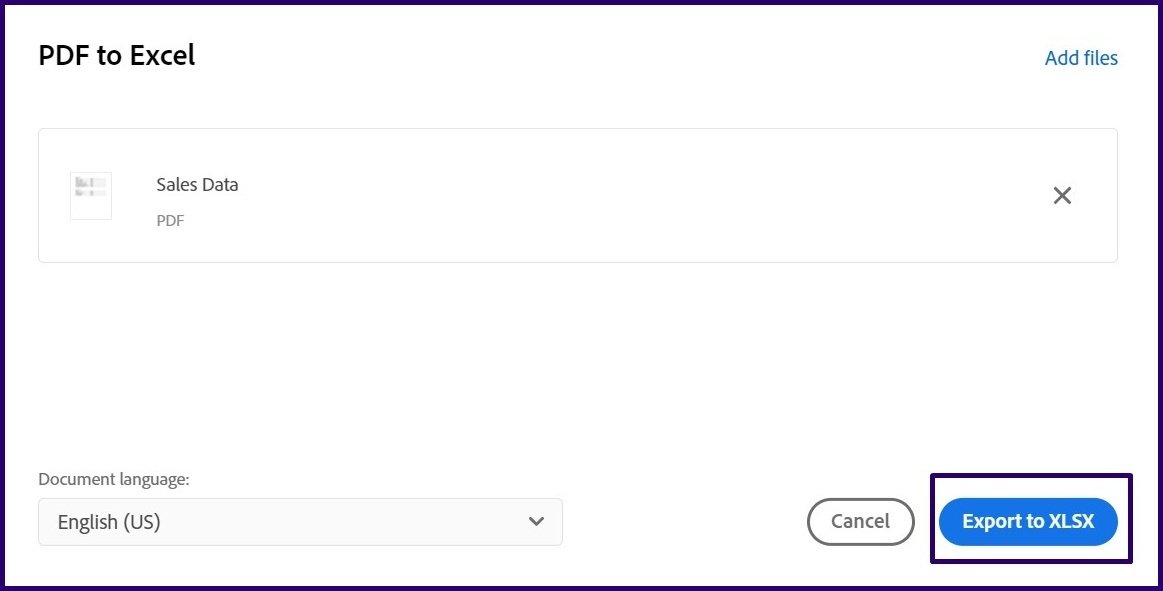Start exporting the PDF to Excel format
This screenshot has width=1163, height=591.
click(1029, 521)
